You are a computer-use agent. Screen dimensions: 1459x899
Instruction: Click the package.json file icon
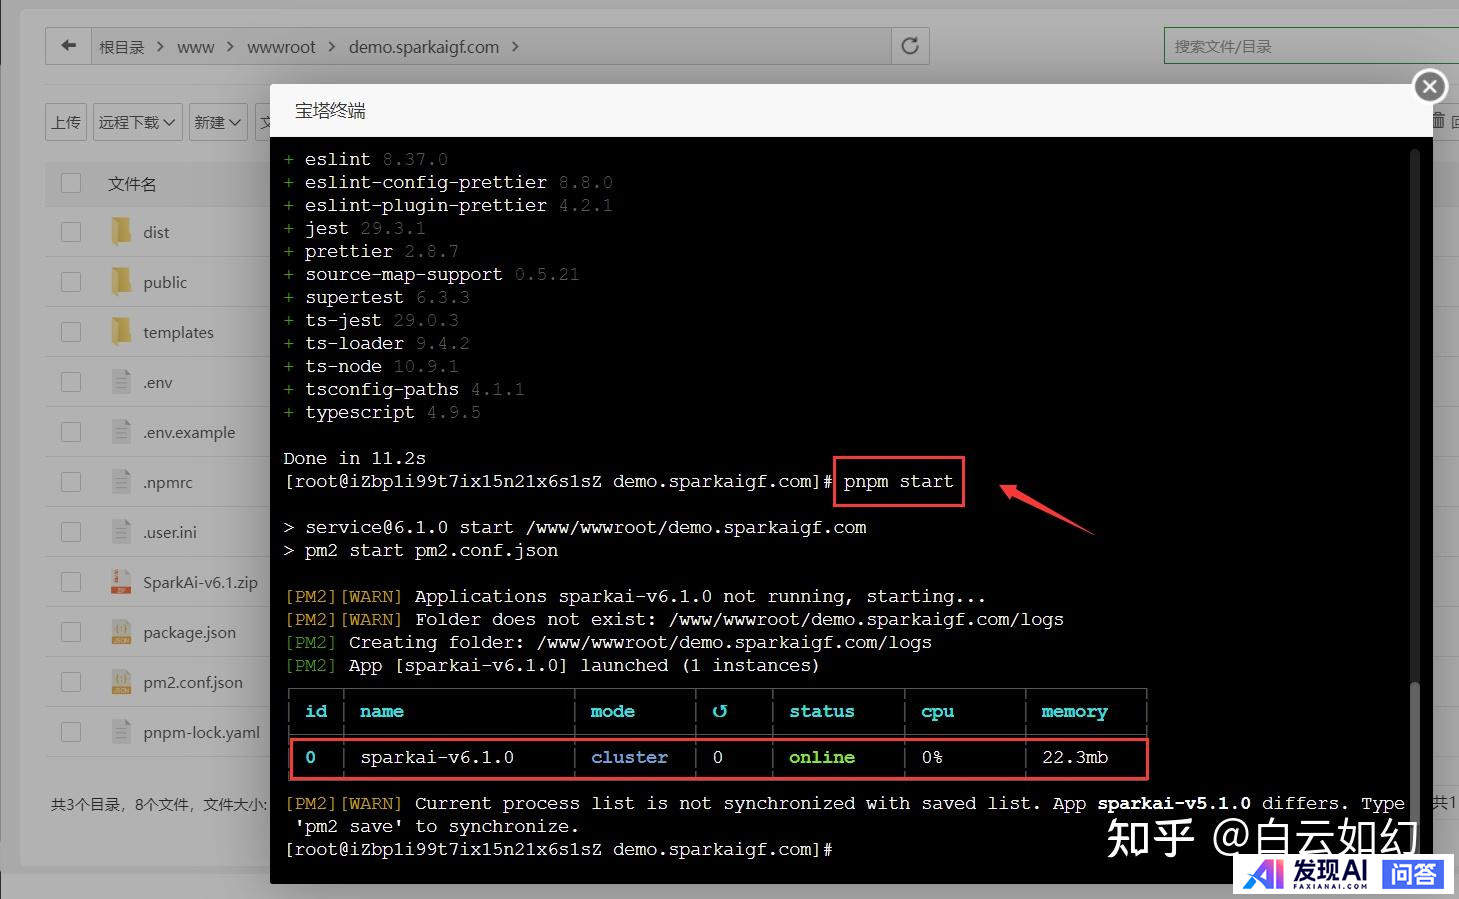[121, 632]
